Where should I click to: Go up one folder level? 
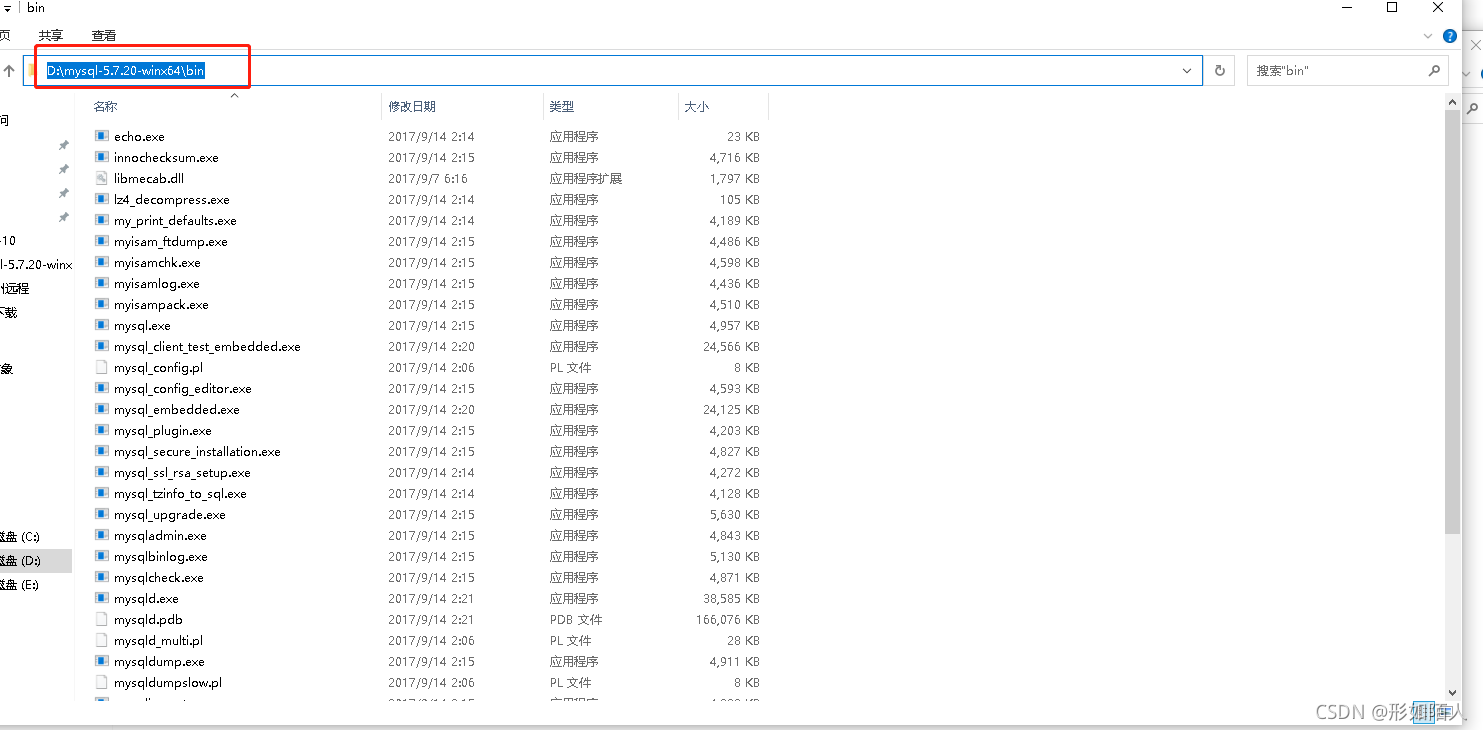[x=9, y=71]
